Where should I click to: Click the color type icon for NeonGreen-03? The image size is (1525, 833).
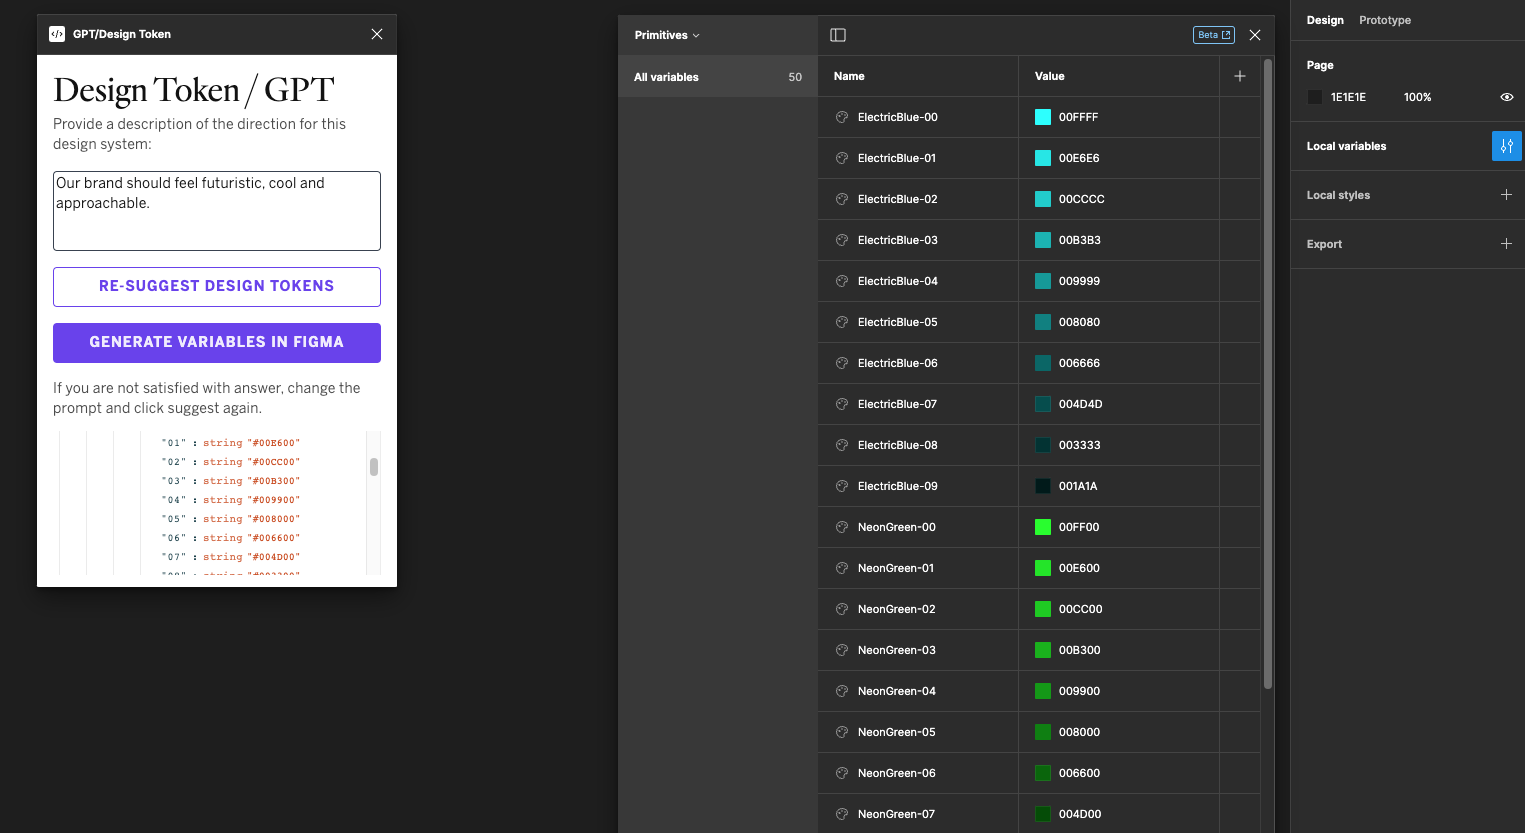coord(842,650)
